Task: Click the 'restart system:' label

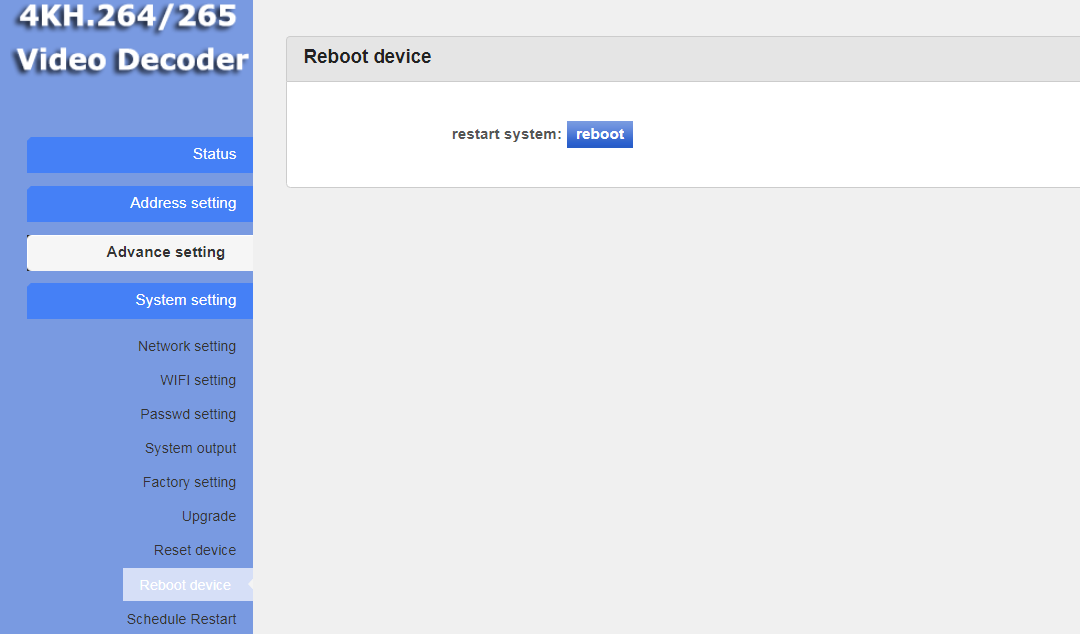Action: 506,134
